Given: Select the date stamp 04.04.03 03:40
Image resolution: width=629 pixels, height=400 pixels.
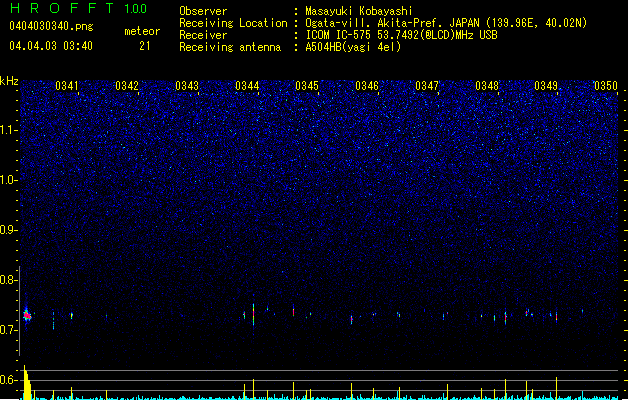Looking at the screenshot, I should (x=51, y=46).
